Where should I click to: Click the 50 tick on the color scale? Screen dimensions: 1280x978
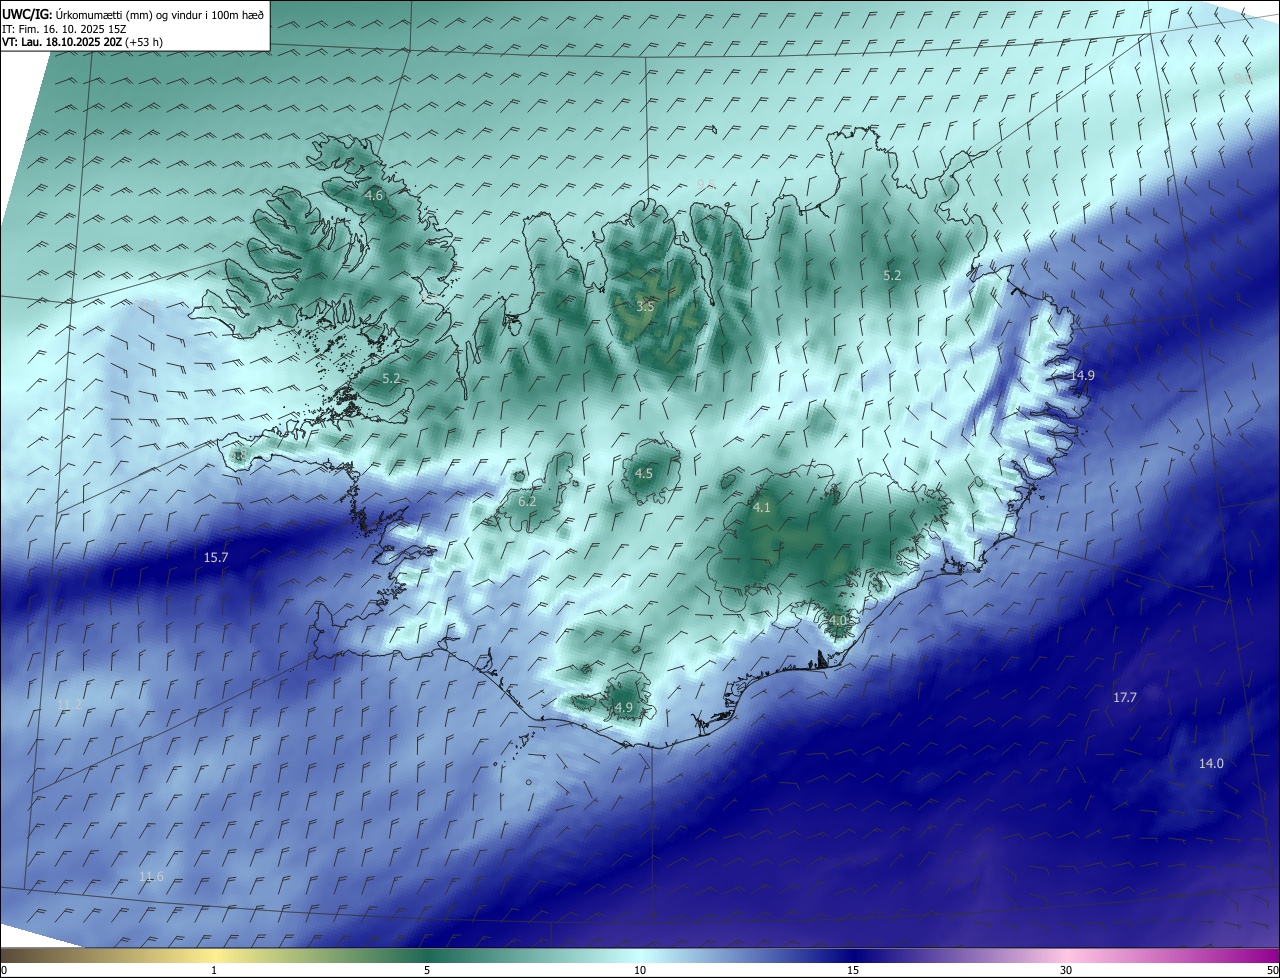coord(1272,970)
